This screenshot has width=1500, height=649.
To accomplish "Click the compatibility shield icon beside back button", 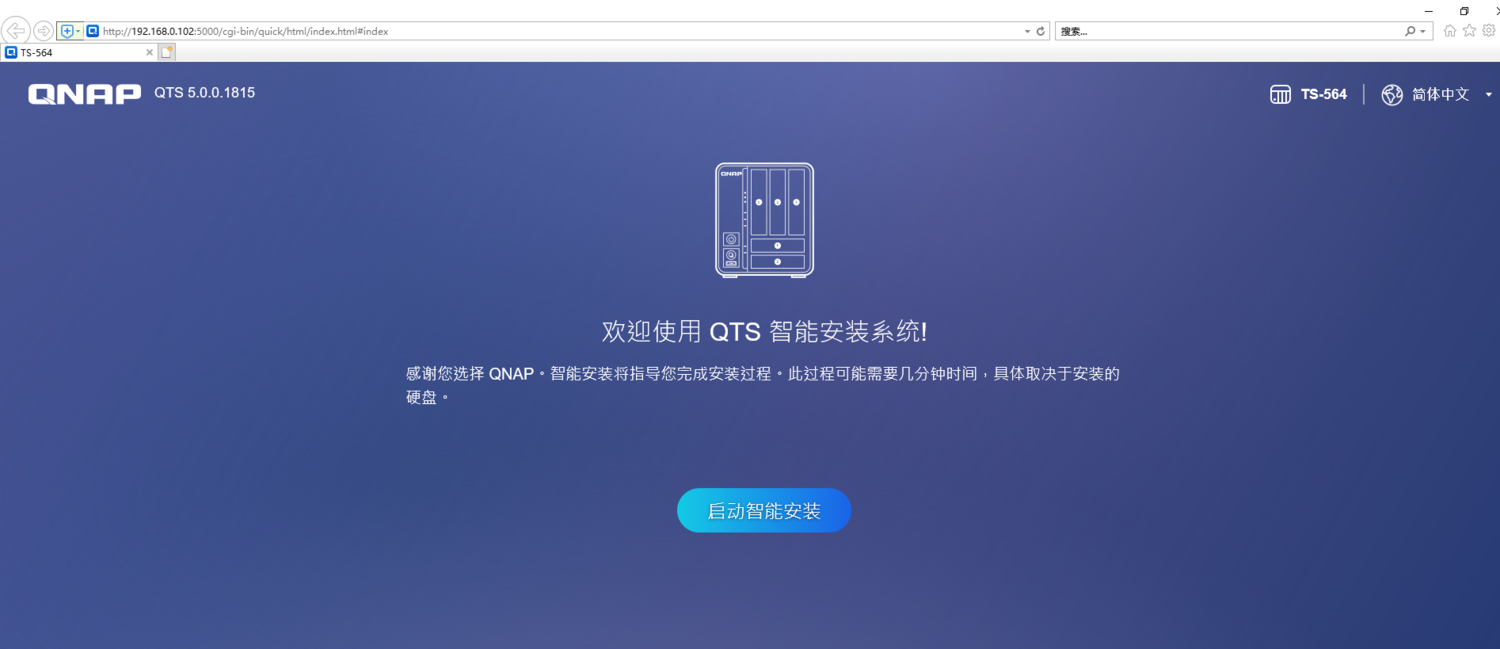I will coord(70,31).
